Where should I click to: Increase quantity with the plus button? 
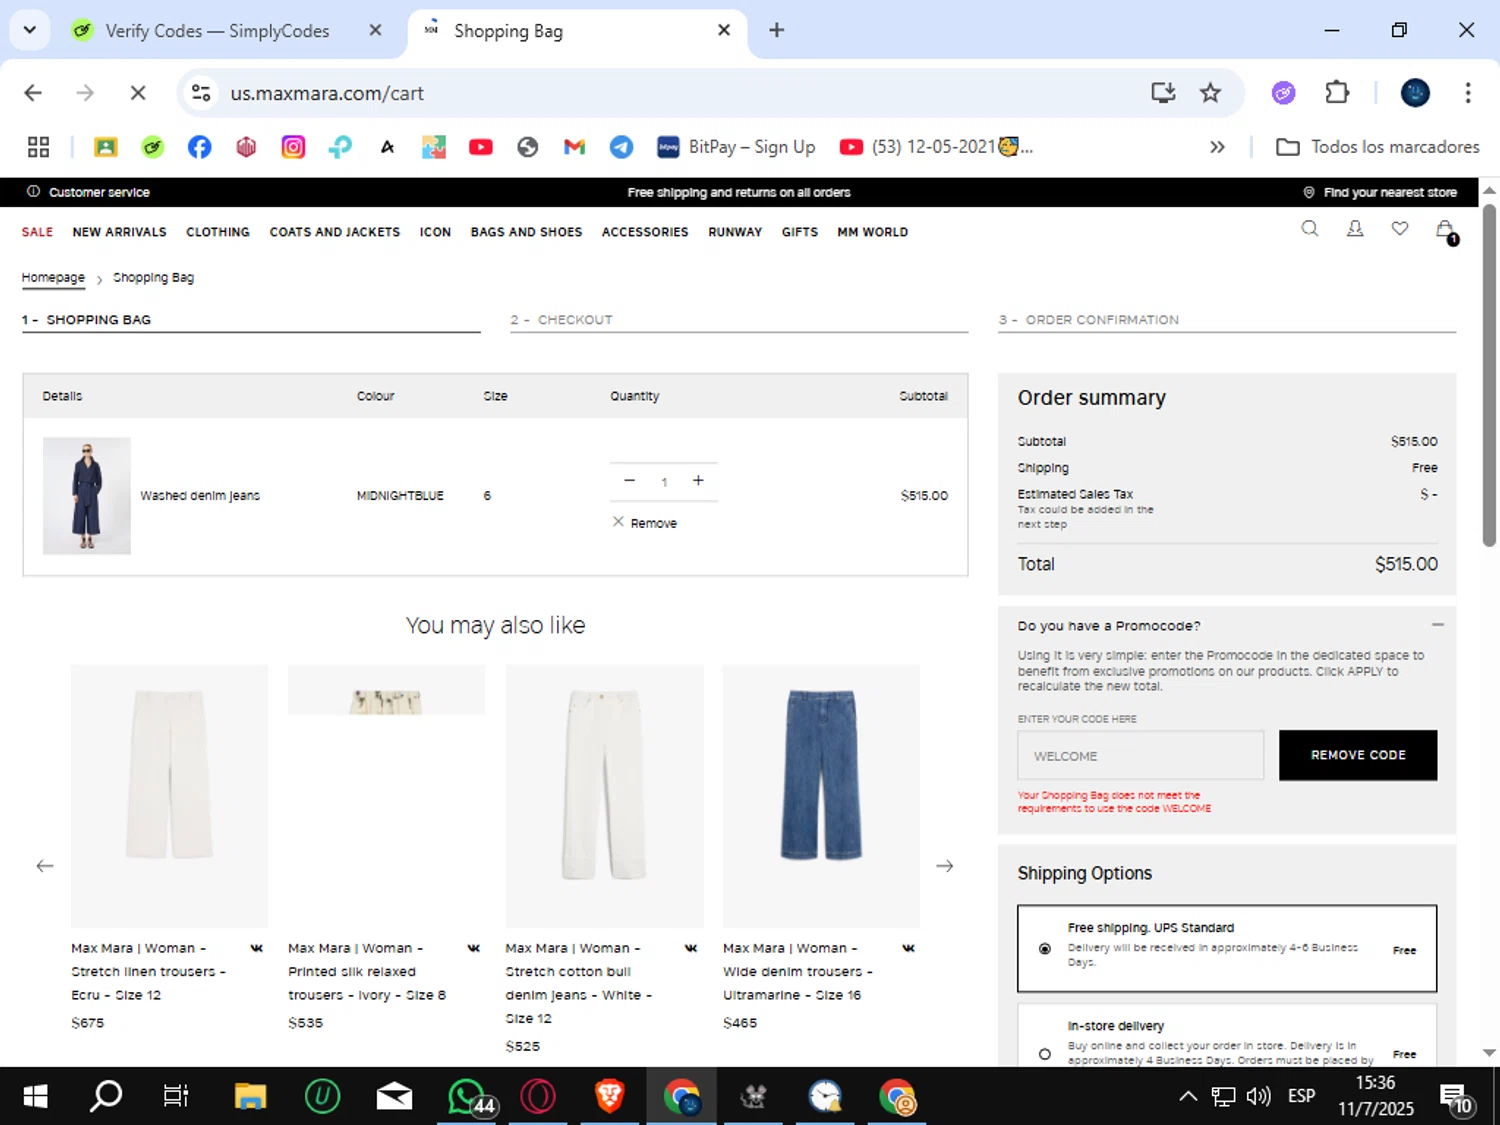tap(698, 481)
